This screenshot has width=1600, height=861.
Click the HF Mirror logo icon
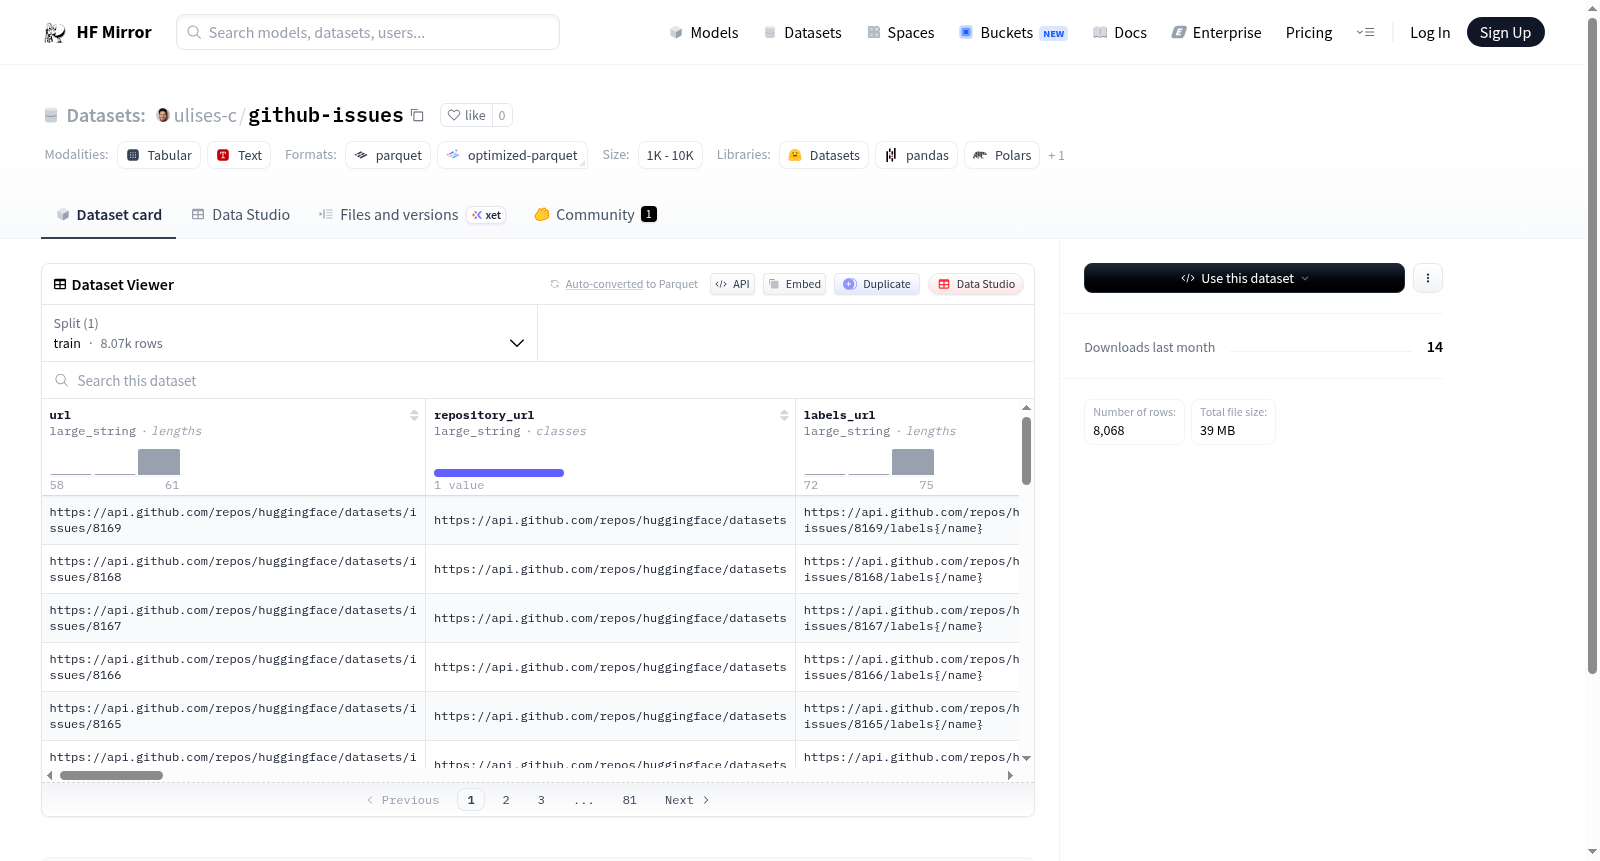tap(55, 33)
